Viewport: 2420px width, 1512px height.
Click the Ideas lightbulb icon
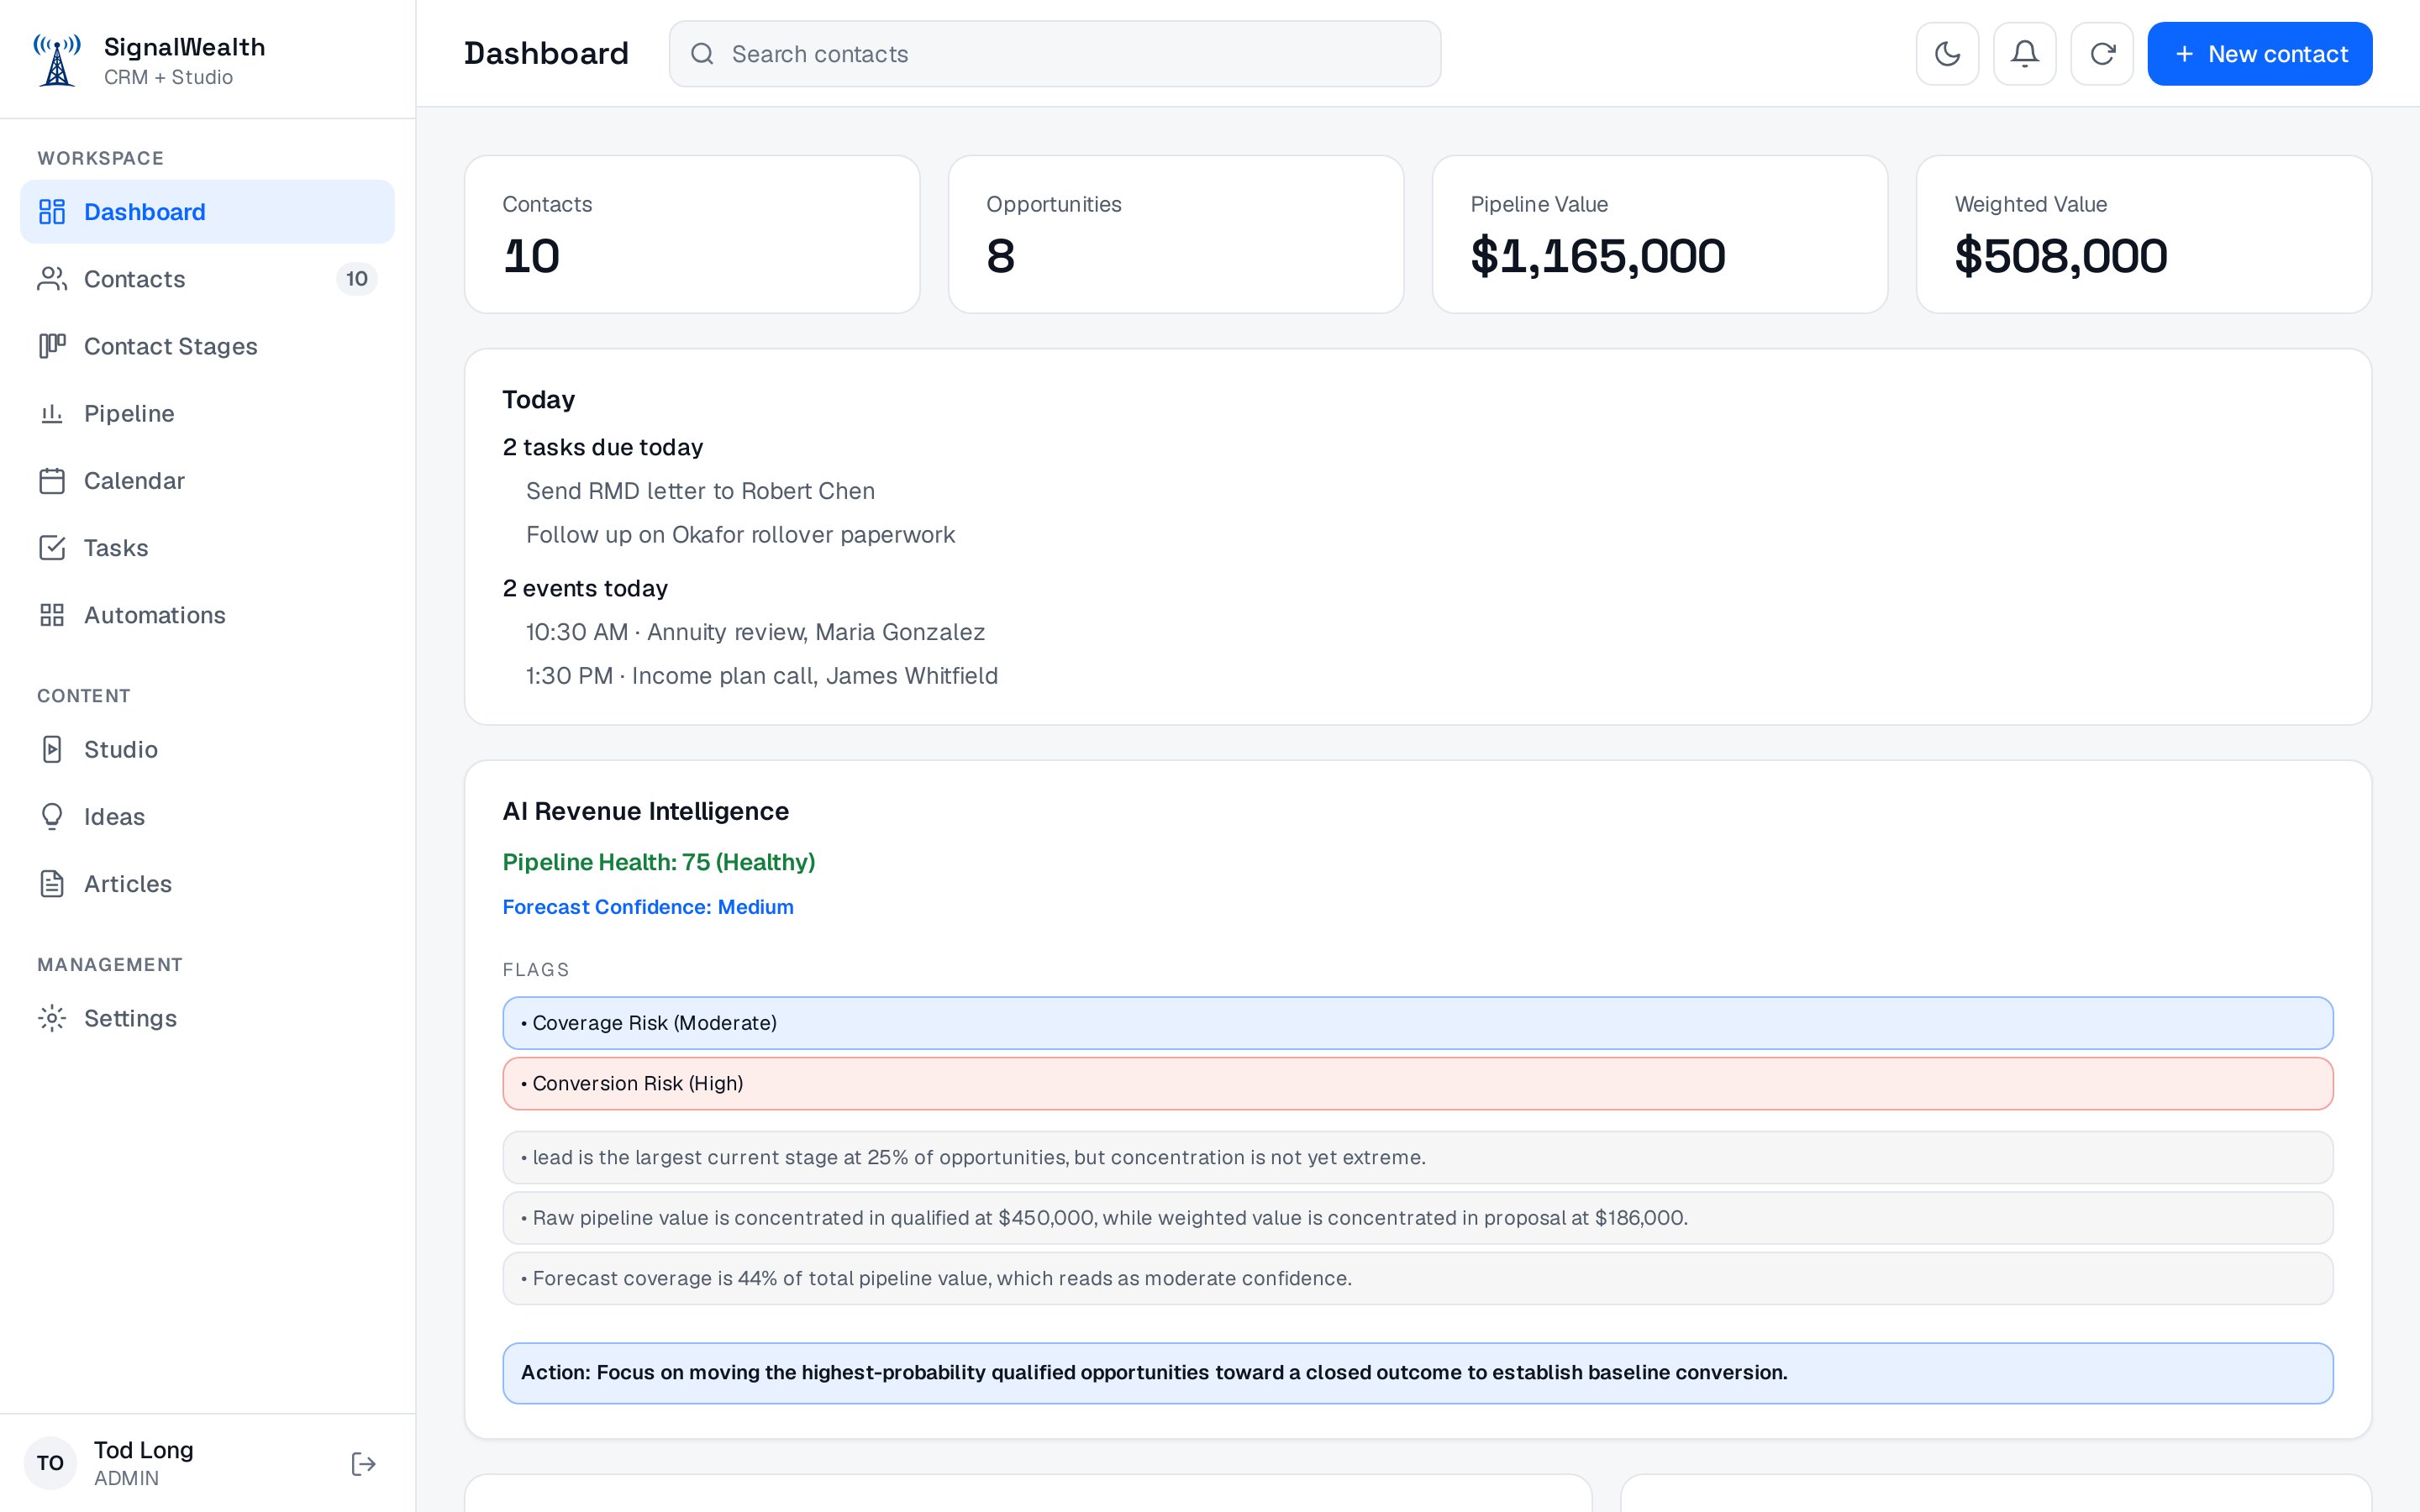pyautogui.click(x=52, y=817)
